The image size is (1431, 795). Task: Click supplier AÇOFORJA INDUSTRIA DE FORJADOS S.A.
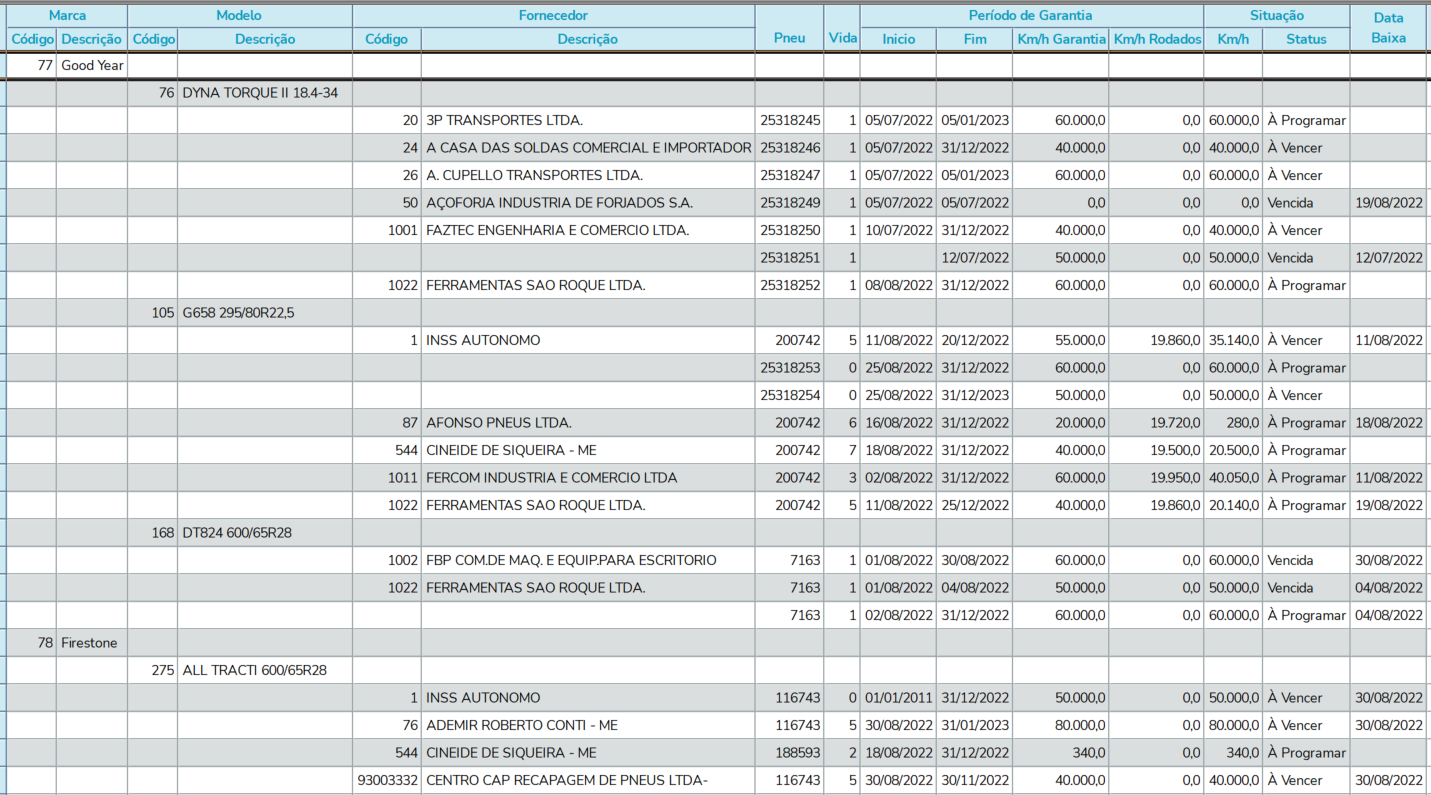[559, 203]
